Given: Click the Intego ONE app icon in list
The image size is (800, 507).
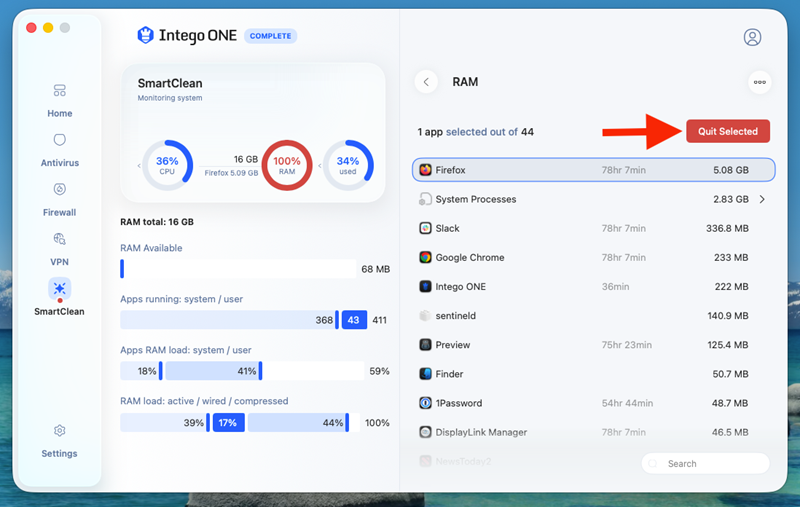Looking at the screenshot, I should pyautogui.click(x=426, y=286).
